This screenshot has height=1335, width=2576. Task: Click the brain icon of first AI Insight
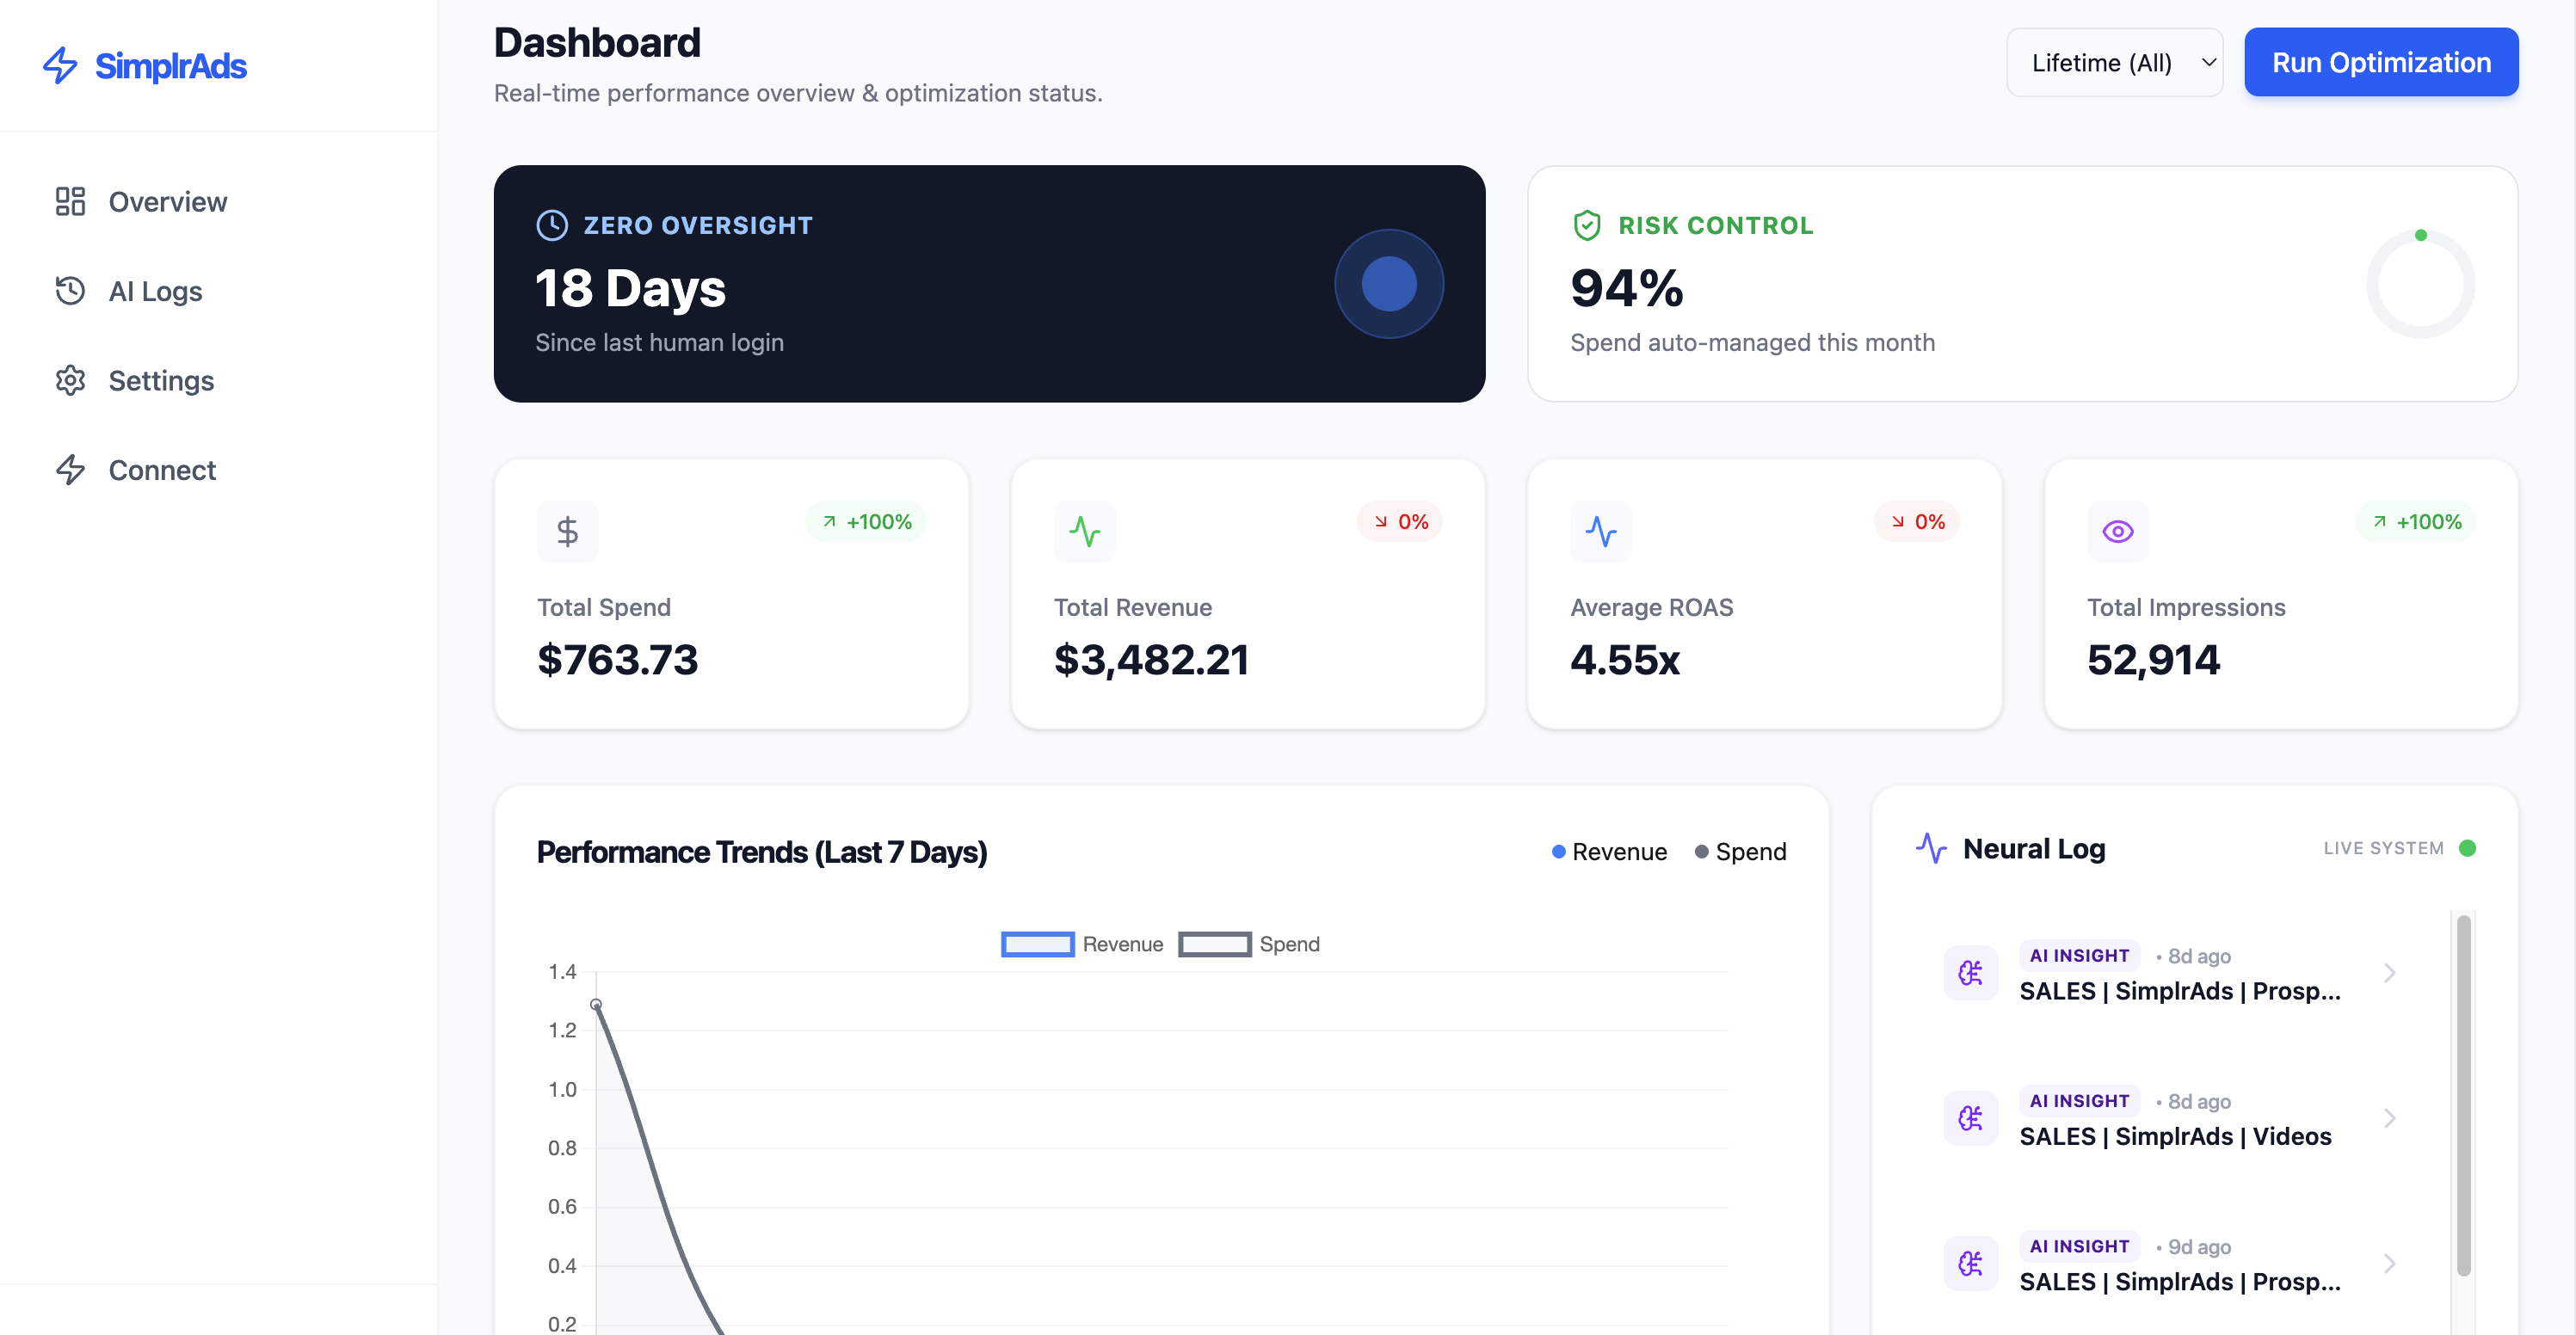1970,972
